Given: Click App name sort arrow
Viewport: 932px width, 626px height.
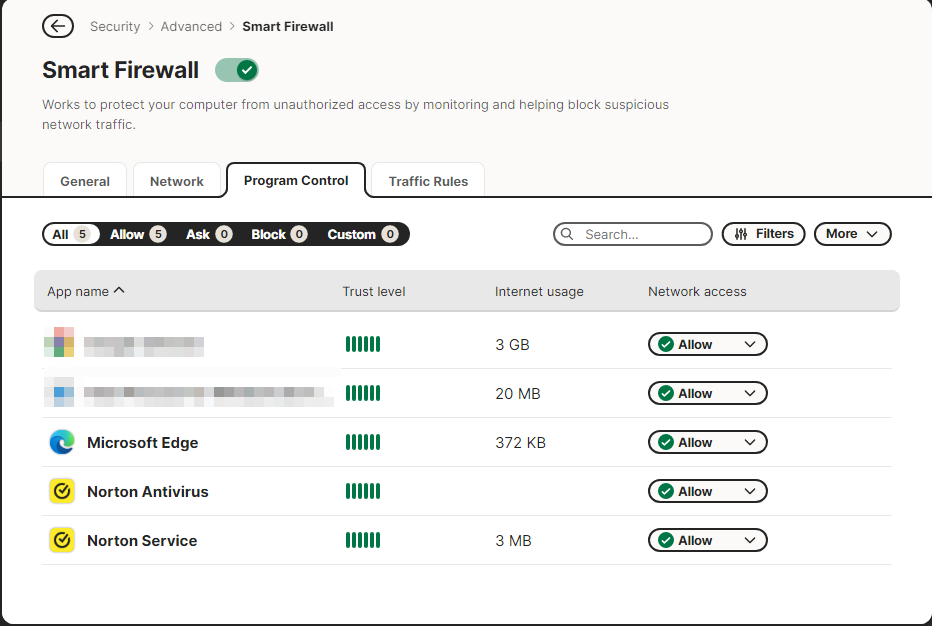Looking at the screenshot, I should point(120,291).
